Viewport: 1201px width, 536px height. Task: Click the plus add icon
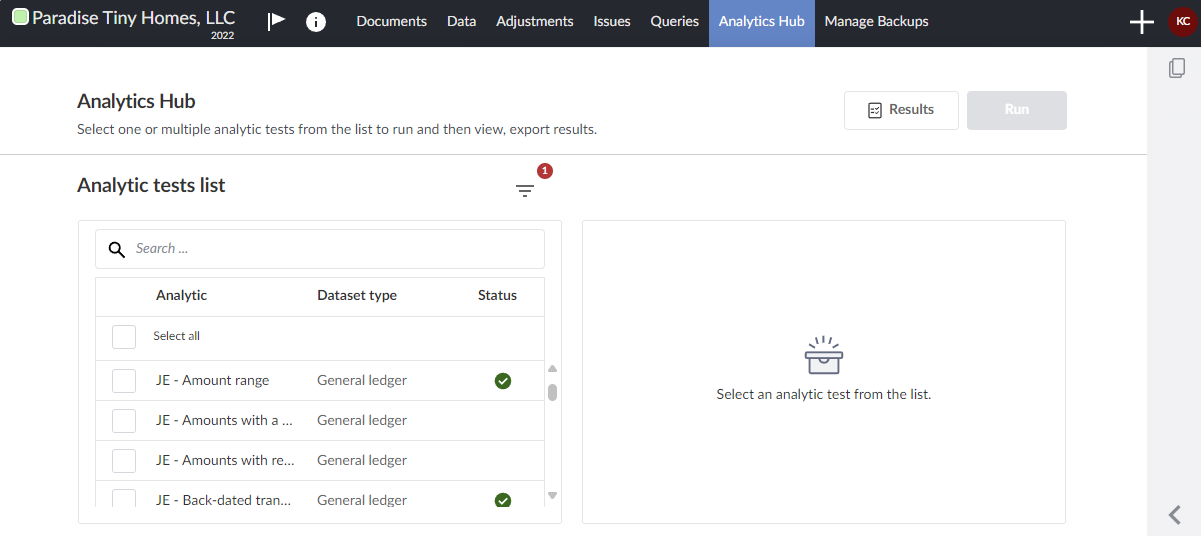pyautogui.click(x=1141, y=22)
